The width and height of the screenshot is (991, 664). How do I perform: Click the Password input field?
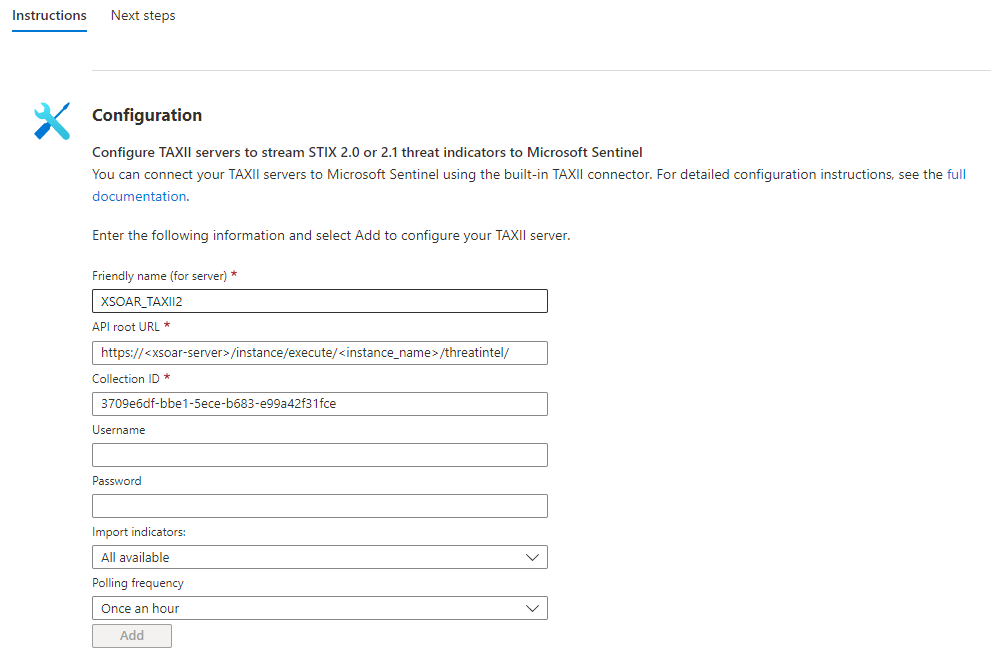(320, 506)
